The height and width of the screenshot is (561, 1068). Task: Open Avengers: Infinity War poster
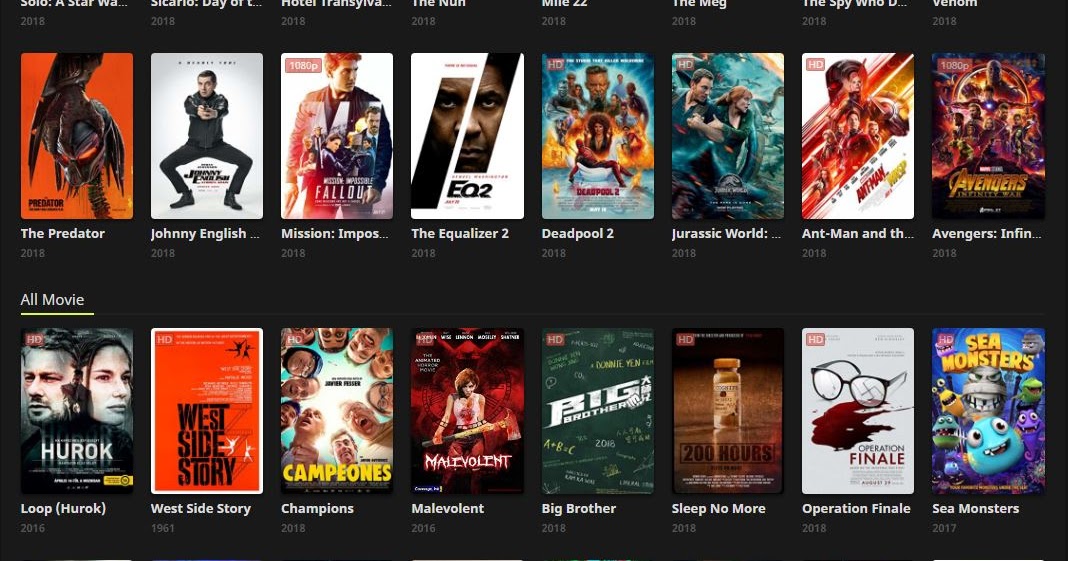(x=988, y=136)
